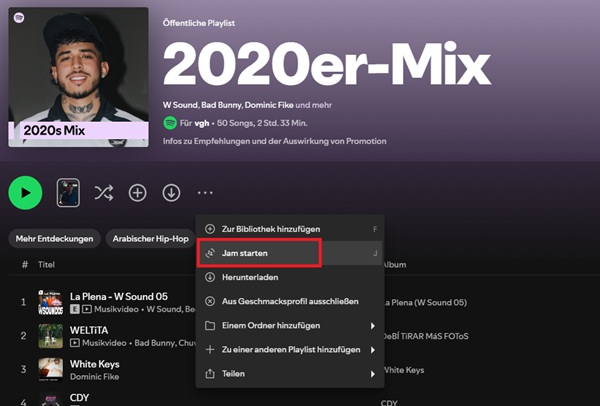600x406 pixels.
Task: Open White Keys album link
Action: 404,370
